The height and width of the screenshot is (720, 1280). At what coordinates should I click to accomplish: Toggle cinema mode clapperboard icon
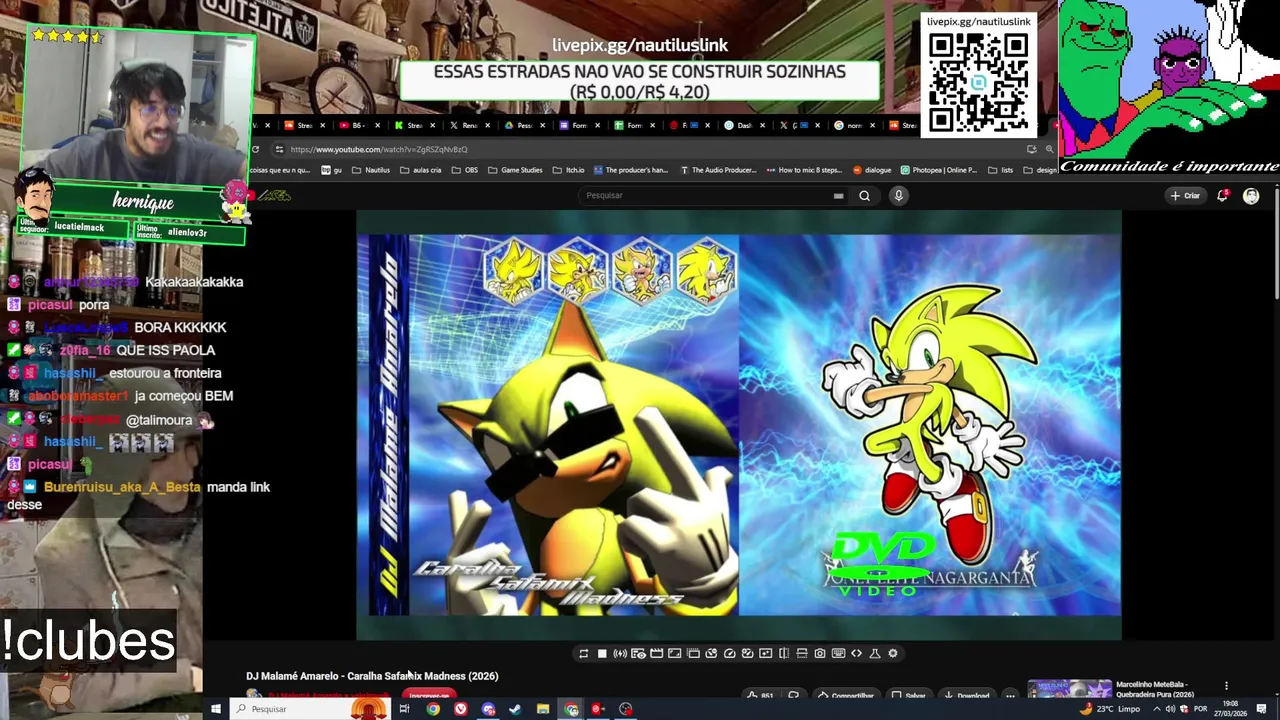coord(656,653)
